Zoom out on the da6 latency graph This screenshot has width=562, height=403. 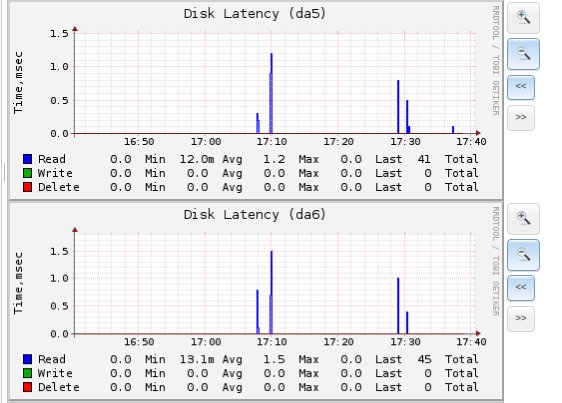click(x=523, y=255)
